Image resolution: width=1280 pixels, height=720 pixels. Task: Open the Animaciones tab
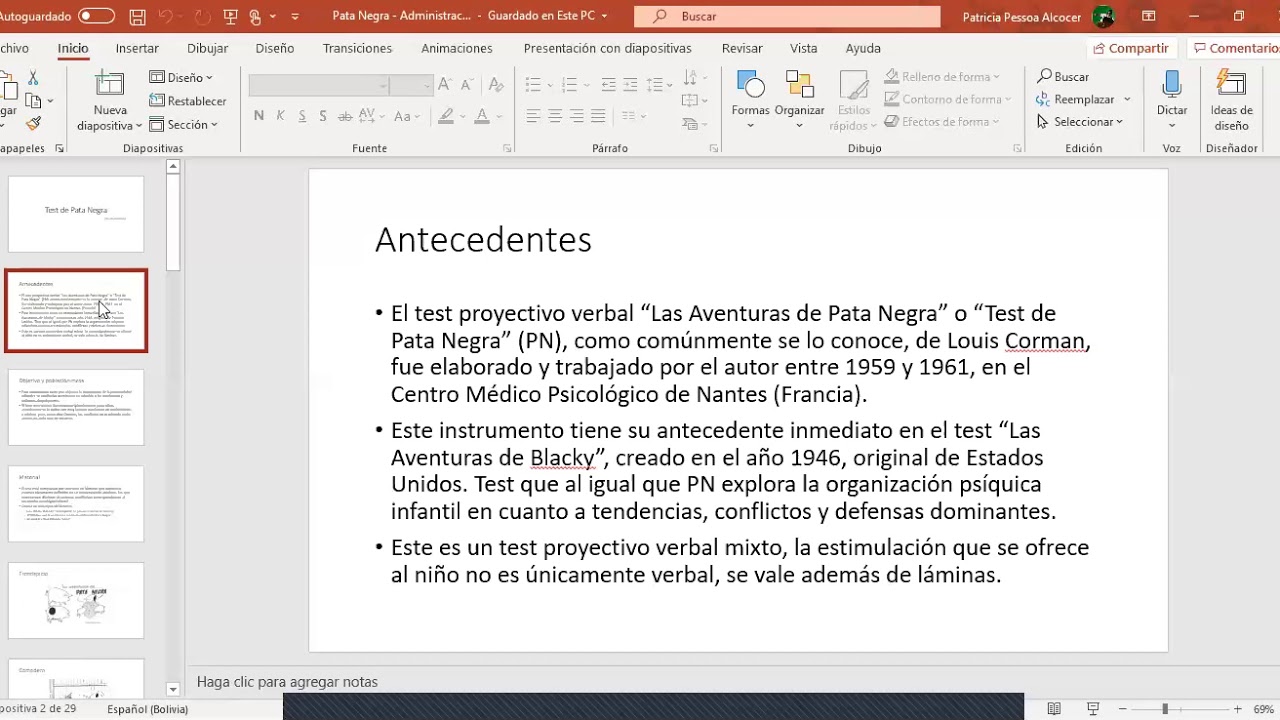point(457,48)
